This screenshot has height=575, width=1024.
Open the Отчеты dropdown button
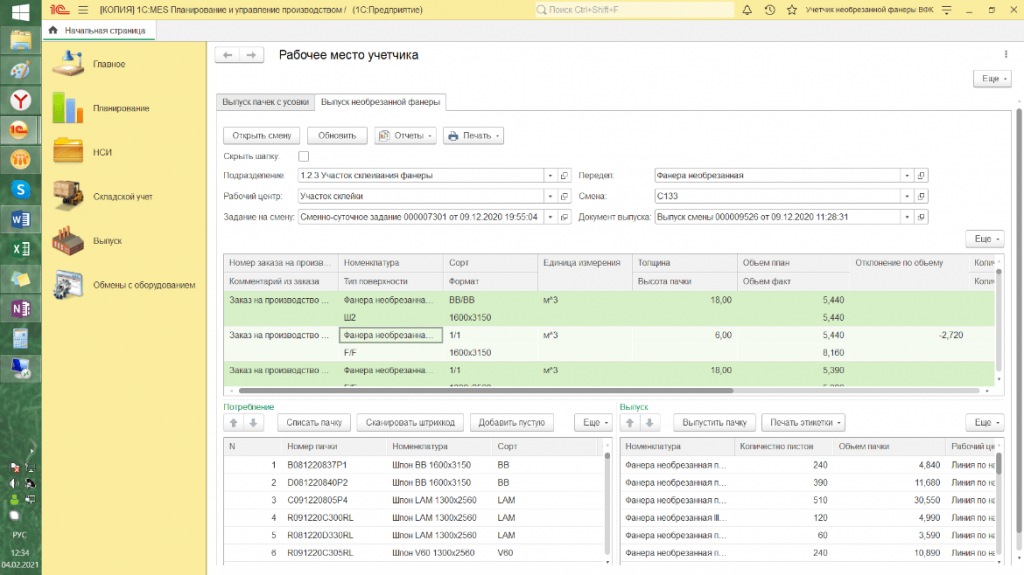pyautogui.click(x=405, y=135)
